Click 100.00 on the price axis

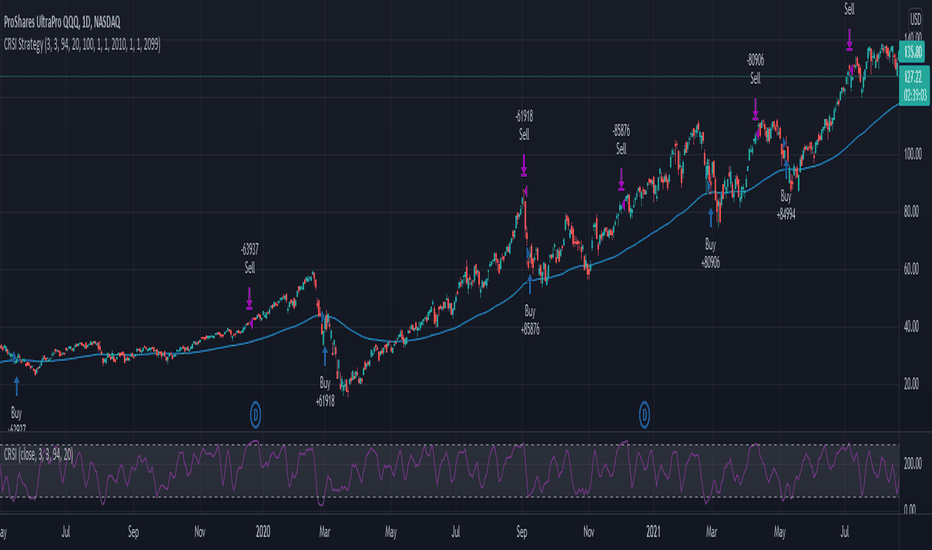[912, 155]
